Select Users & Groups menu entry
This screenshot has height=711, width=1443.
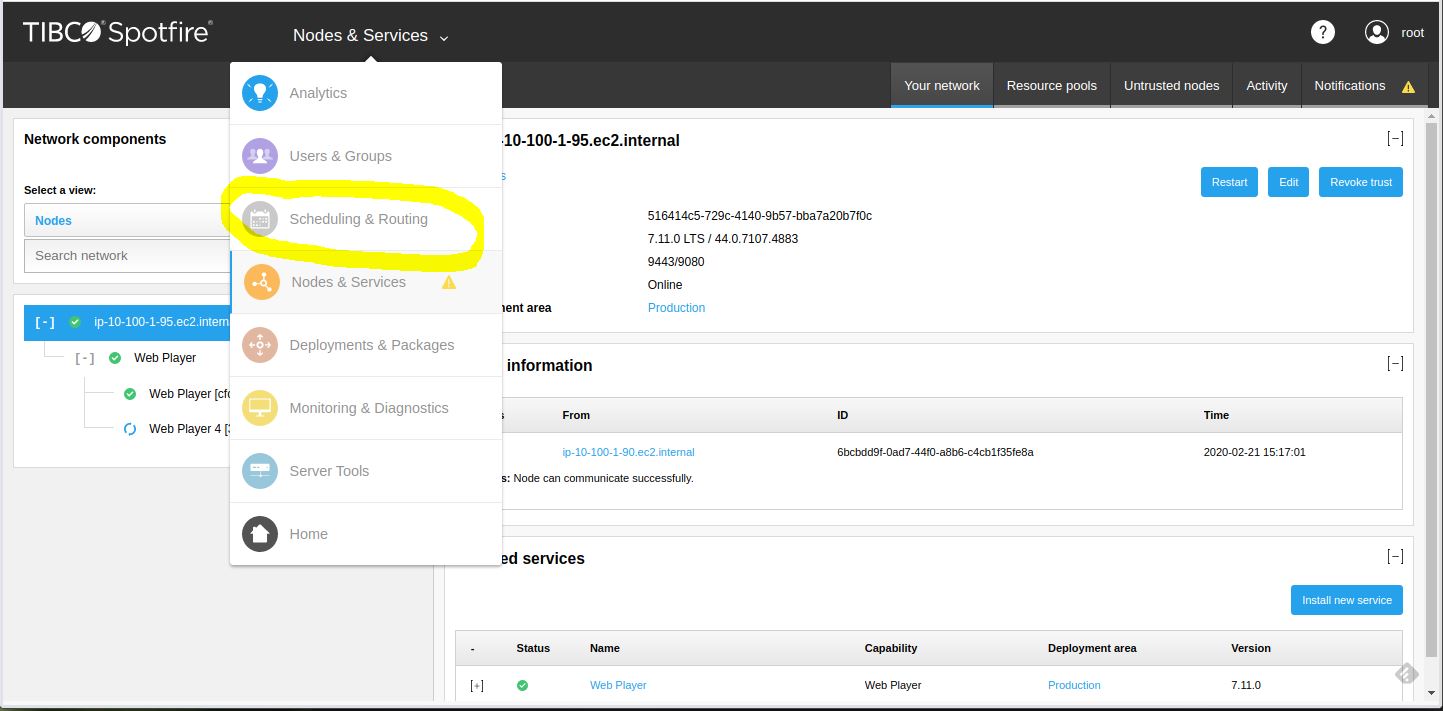366,156
